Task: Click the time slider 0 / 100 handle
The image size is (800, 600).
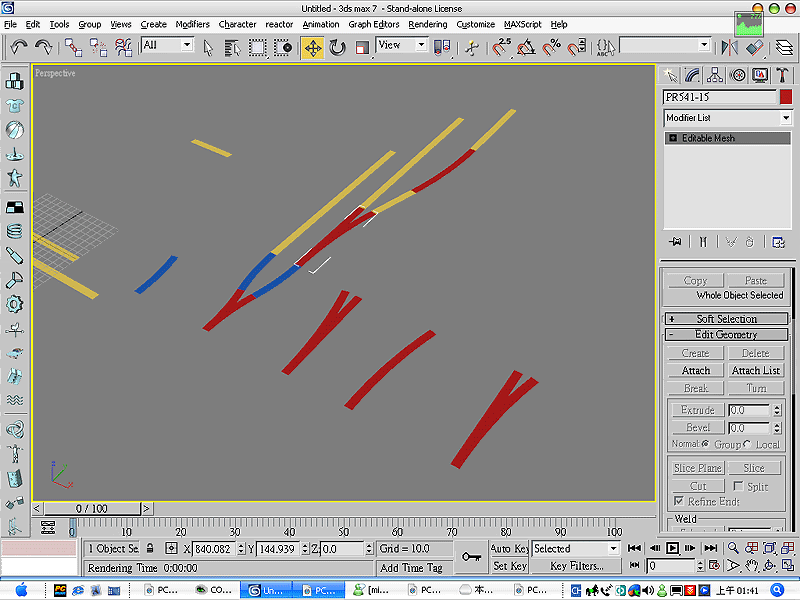Action: (x=92, y=509)
